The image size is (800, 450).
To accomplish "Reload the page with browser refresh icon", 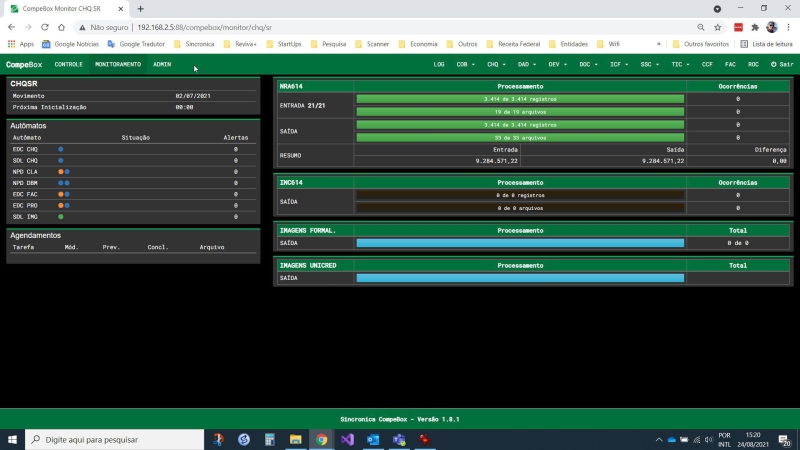I will (x=45, y=27).
